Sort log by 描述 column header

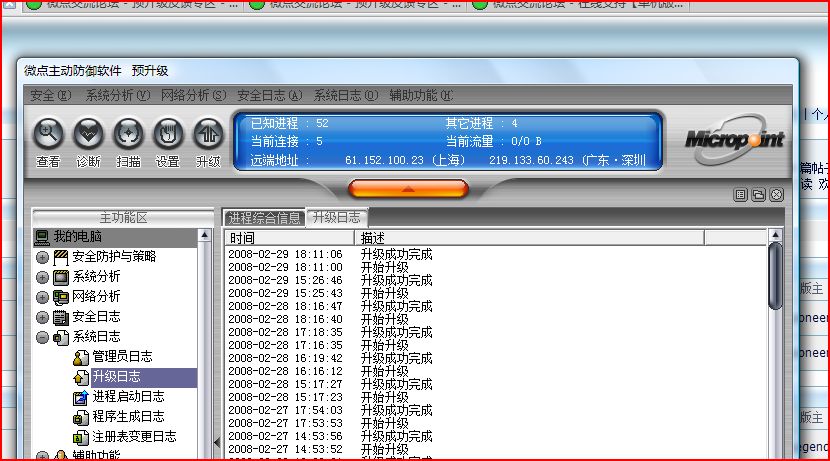coord(529,238)
